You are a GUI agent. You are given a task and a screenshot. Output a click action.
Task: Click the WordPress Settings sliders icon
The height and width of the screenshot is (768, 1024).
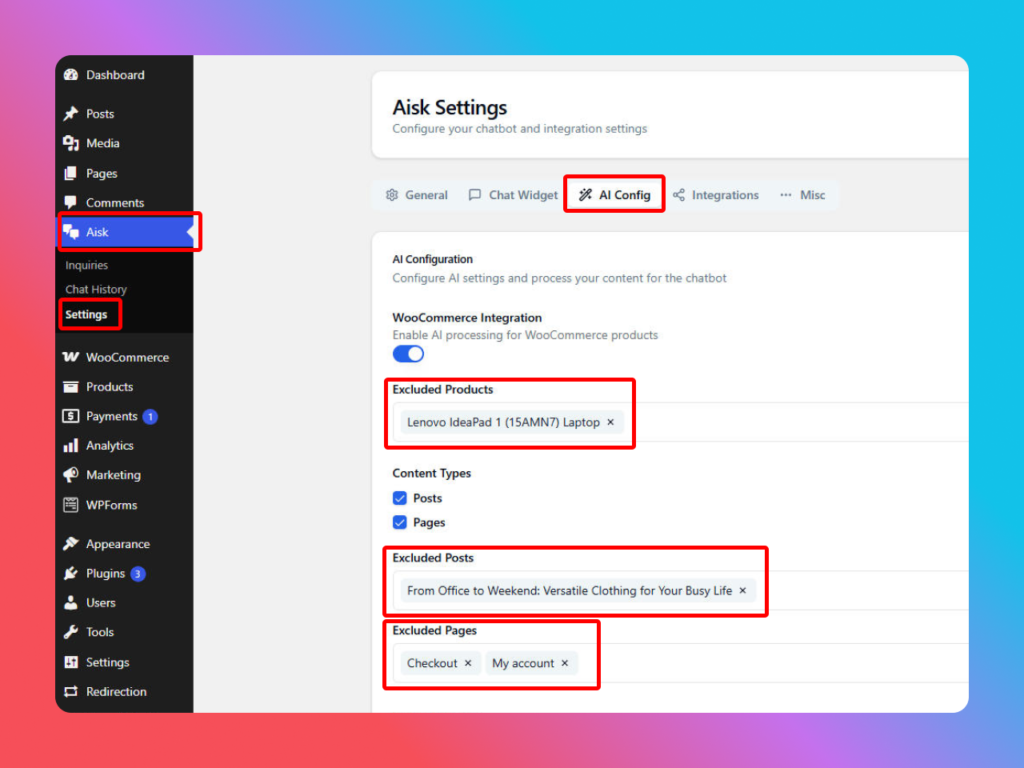pos(71,662)
